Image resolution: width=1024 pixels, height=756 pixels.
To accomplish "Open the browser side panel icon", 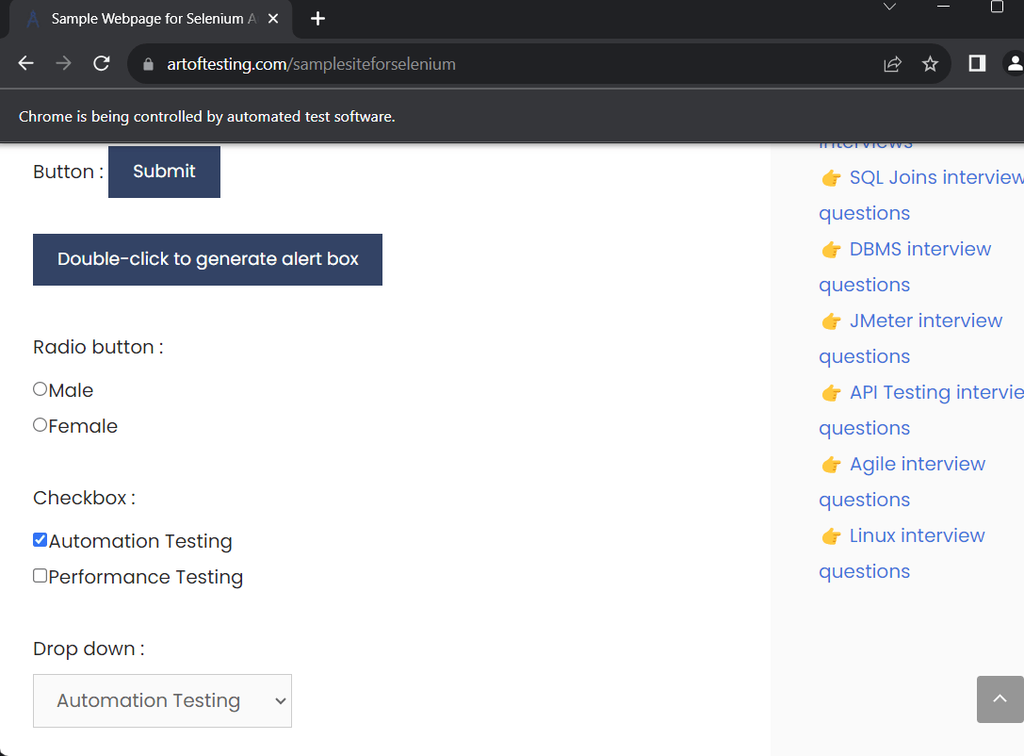I will pos(977,64).
